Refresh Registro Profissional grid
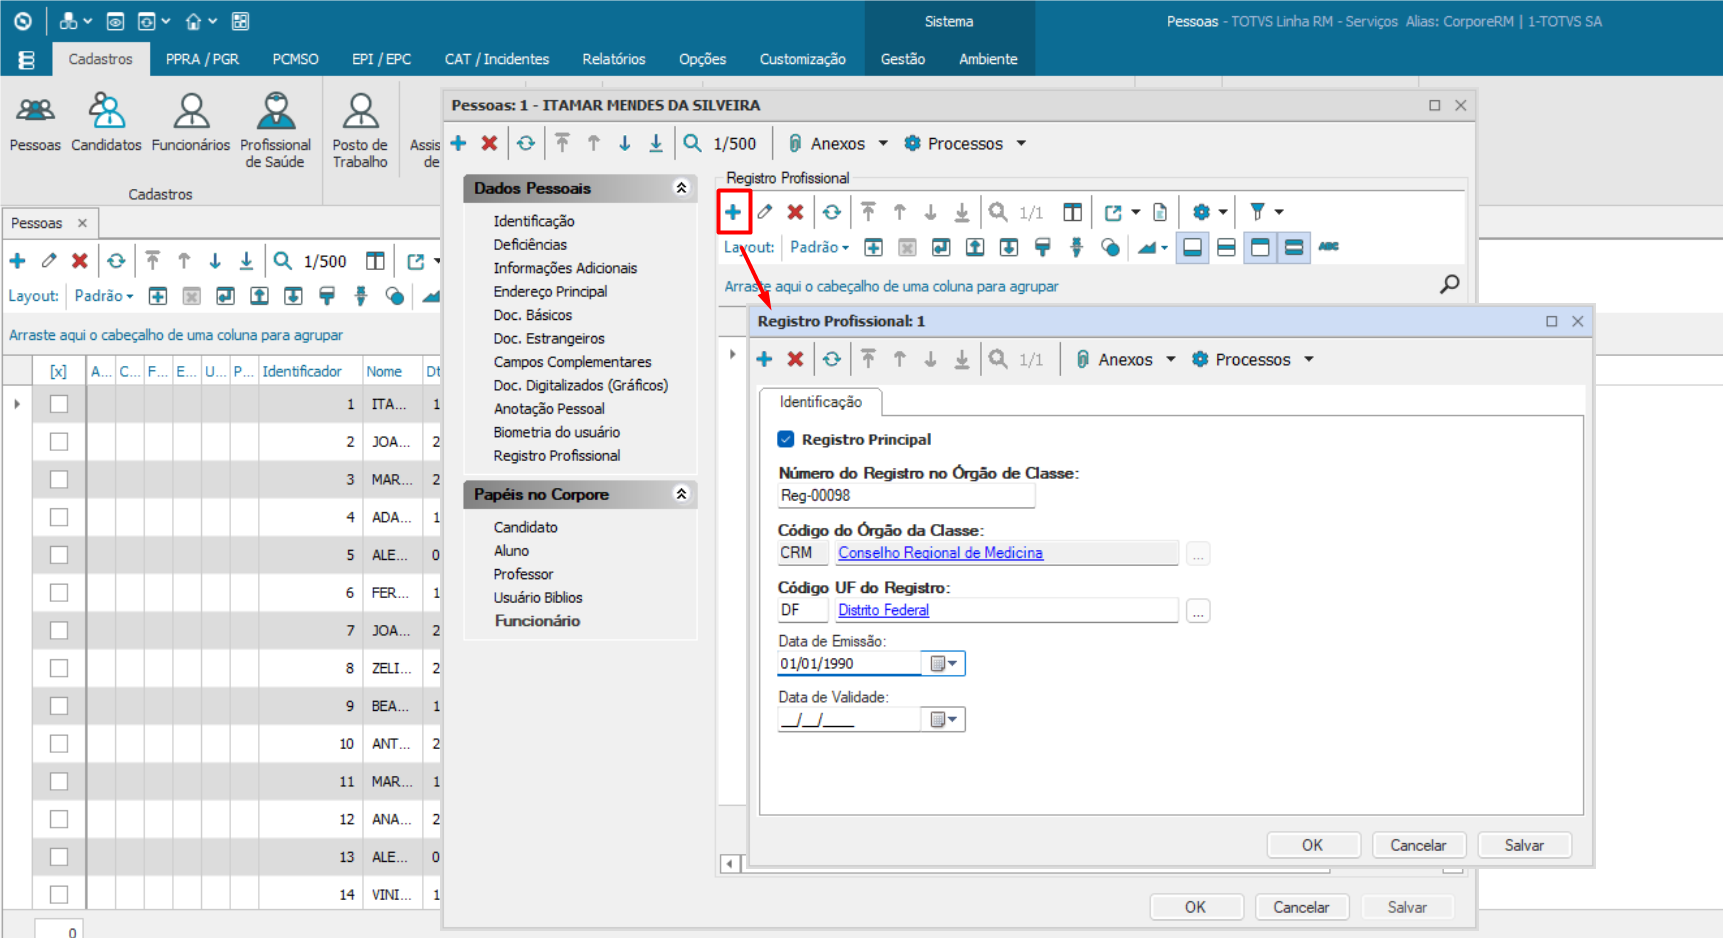 pyautogui.click(x=832, y=212)
